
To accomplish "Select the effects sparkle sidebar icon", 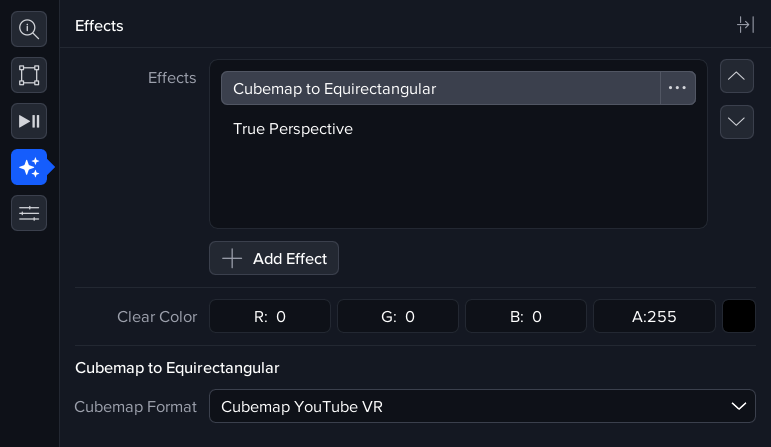I will pos(29,167).
